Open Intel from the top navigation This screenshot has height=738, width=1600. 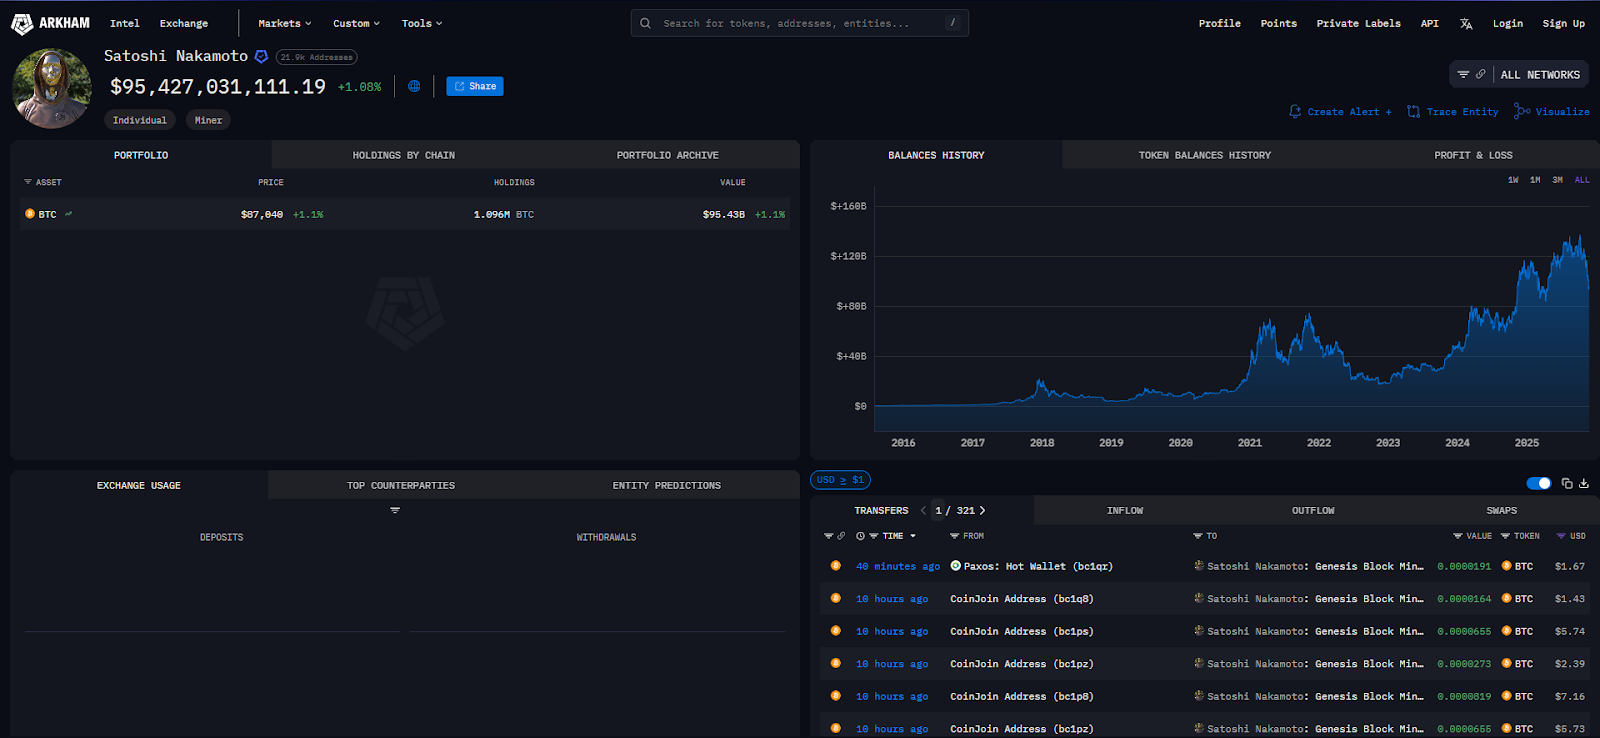pos(125,23)
